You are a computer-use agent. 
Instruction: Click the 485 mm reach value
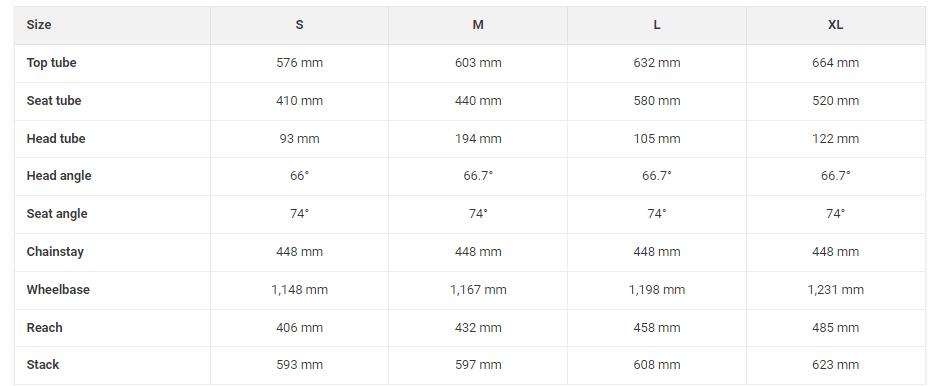(x=835, y=328)
